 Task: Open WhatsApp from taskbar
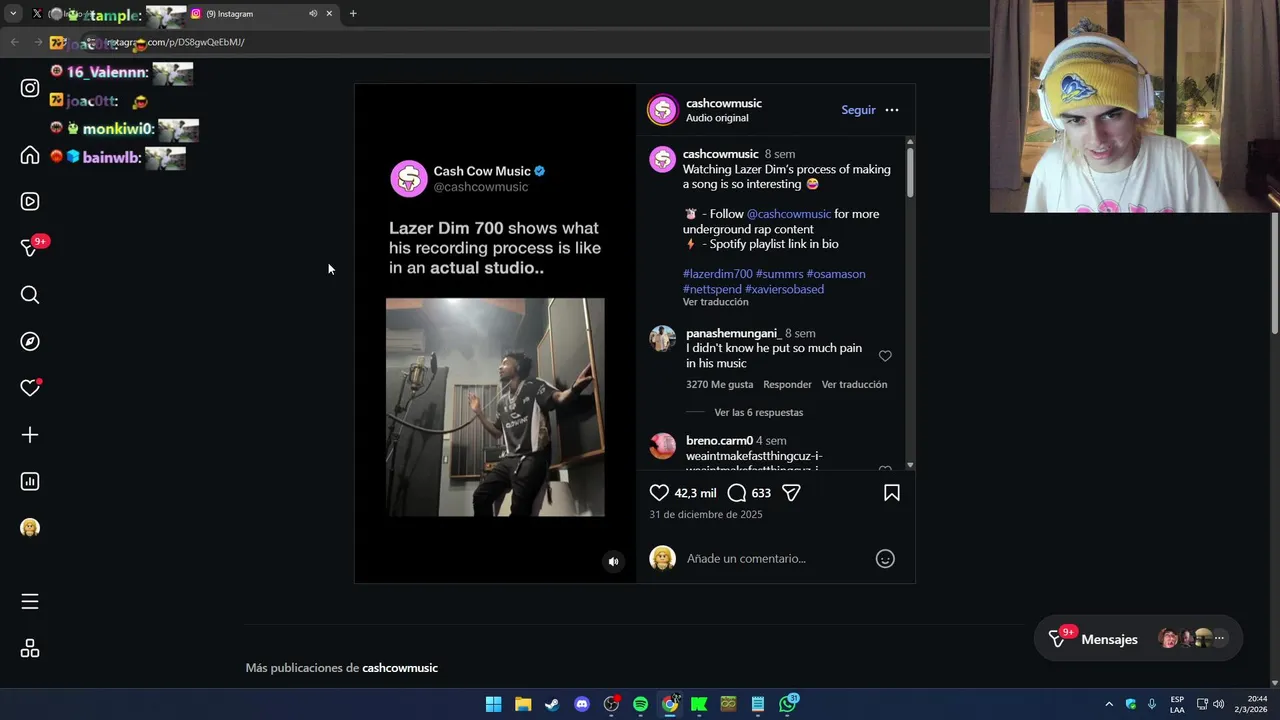788,704
